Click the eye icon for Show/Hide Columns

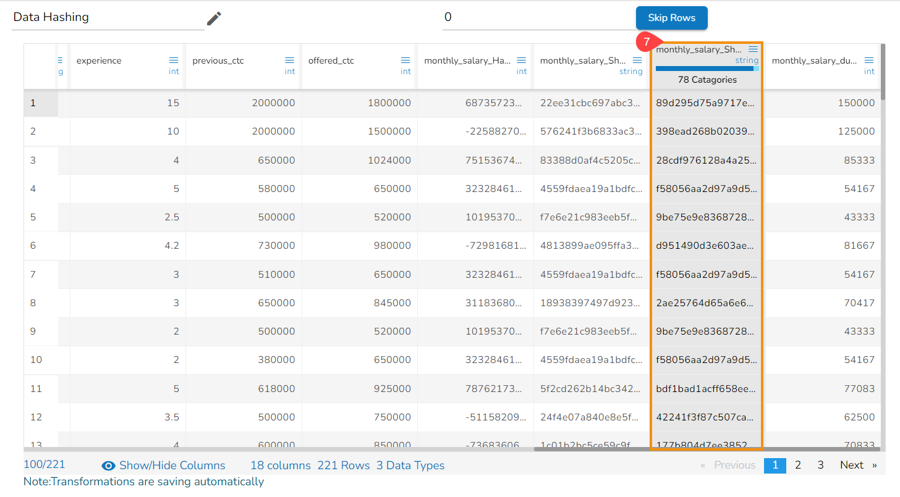point(108,466)
